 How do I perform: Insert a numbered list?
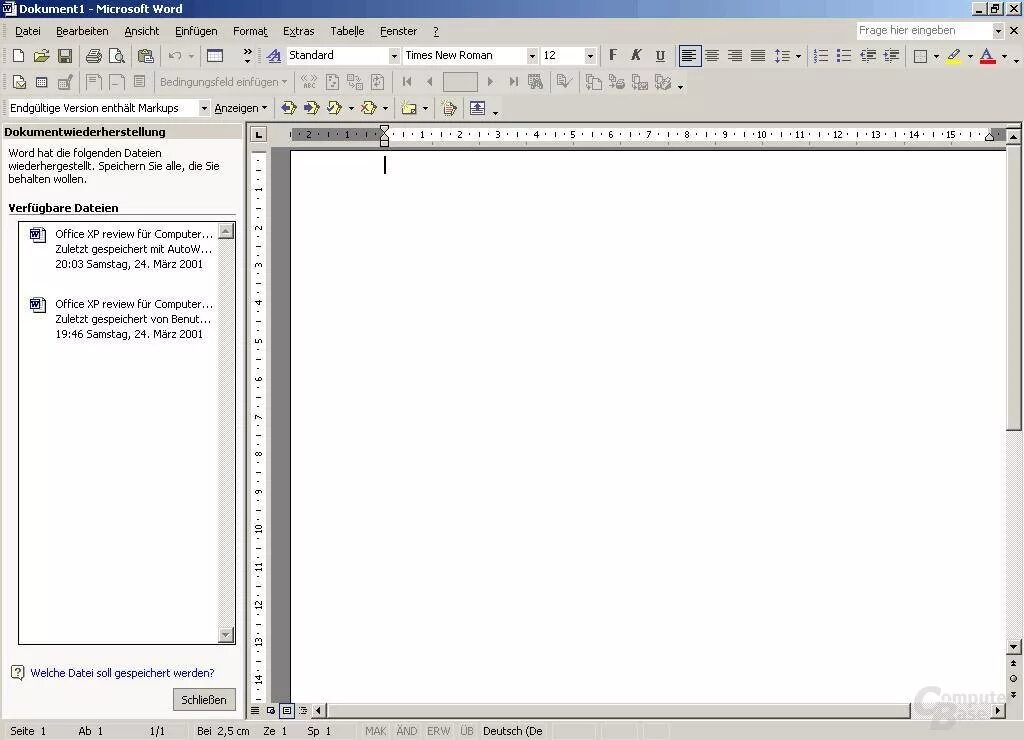point(821,56)
